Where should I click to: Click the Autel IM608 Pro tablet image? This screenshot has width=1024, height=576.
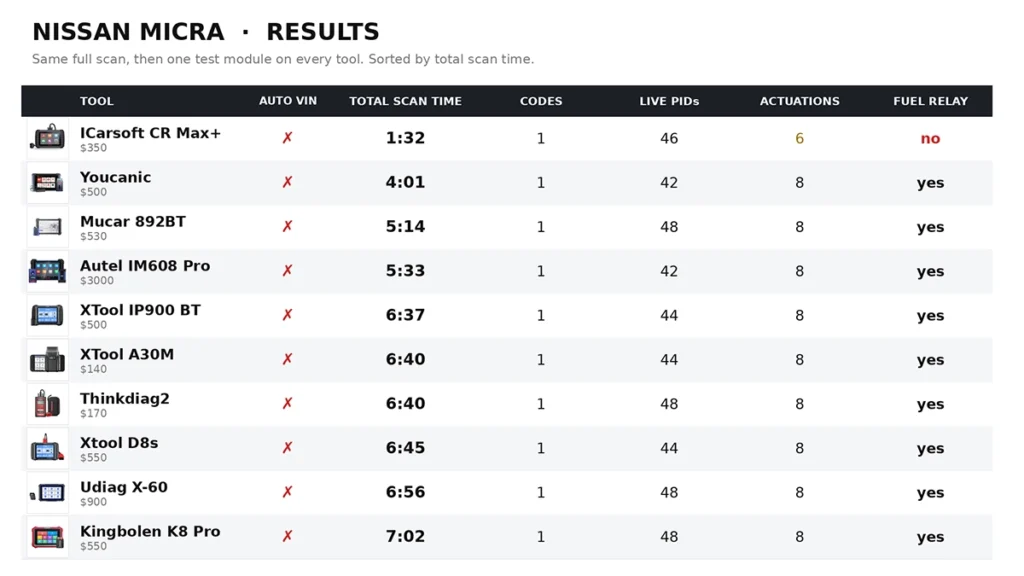click(x=48, y=270)
